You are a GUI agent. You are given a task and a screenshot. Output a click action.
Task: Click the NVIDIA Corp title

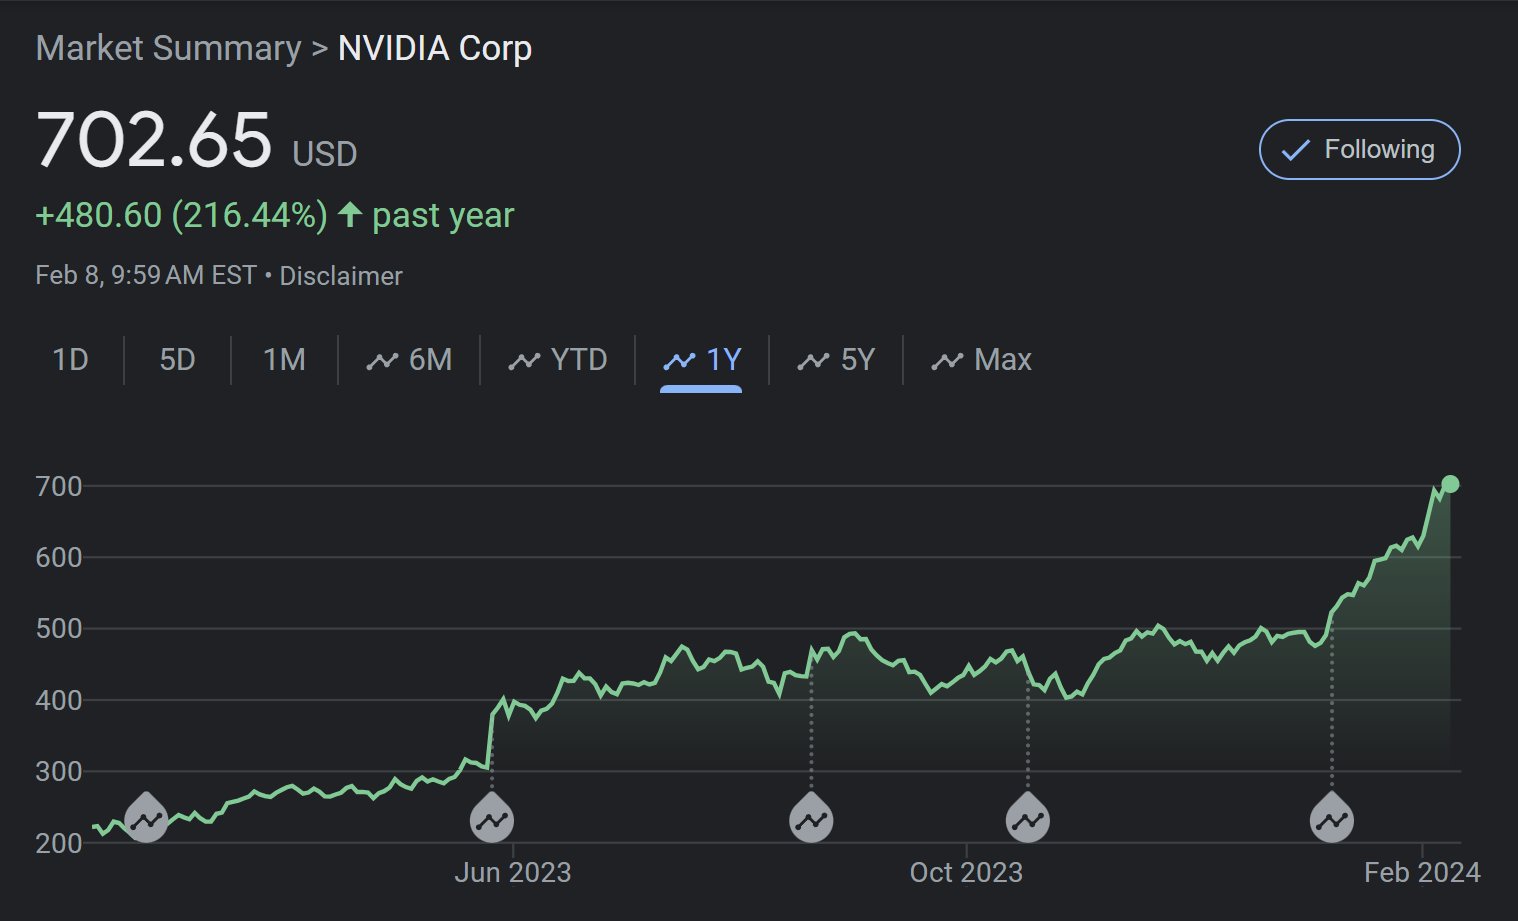(434, 48)
